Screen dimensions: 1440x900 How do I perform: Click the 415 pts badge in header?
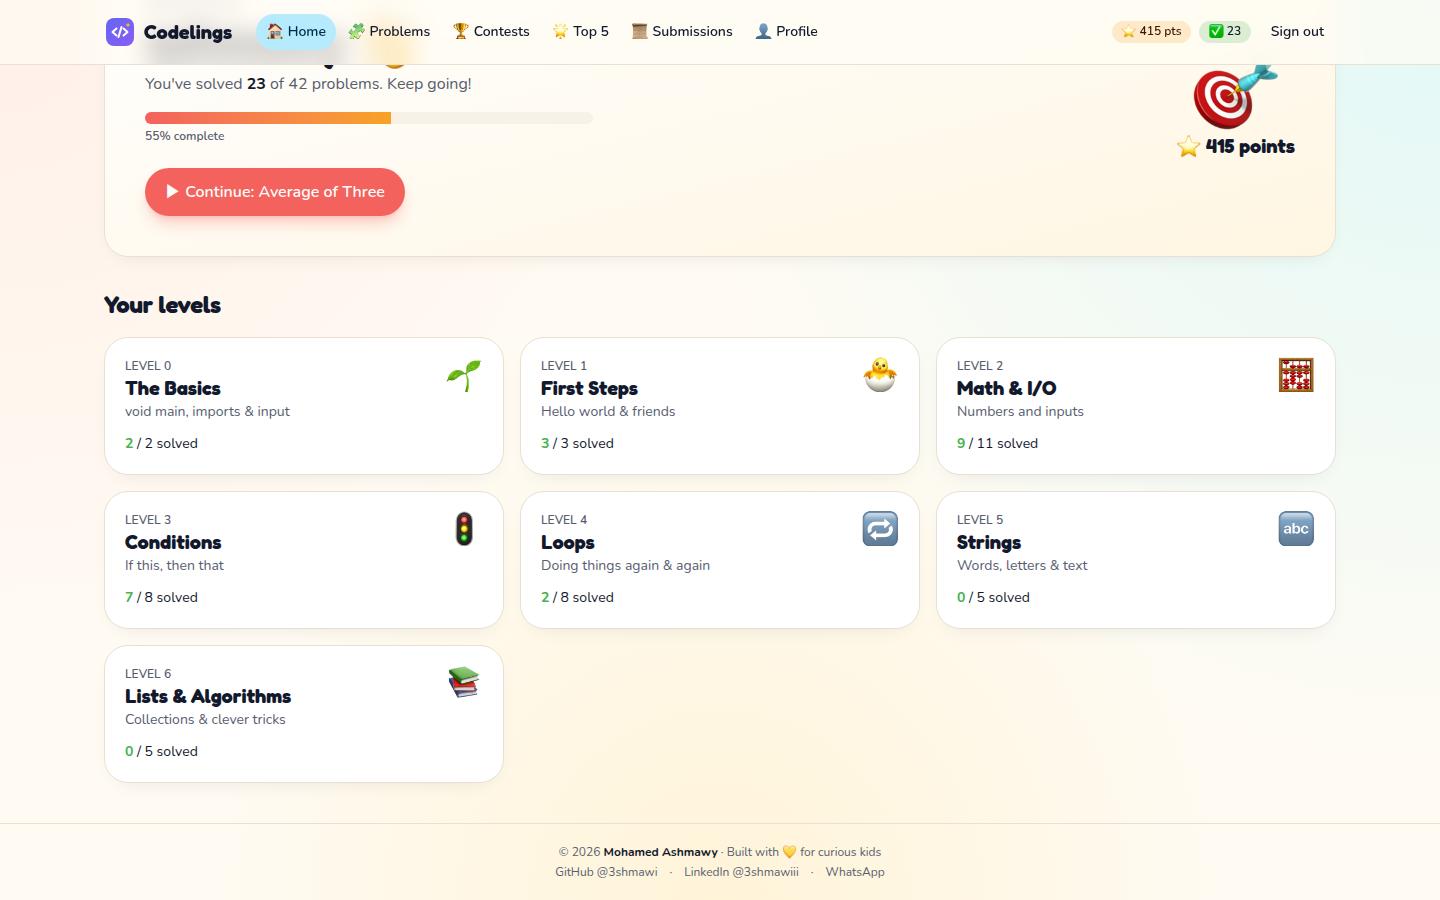point(1151,31)
